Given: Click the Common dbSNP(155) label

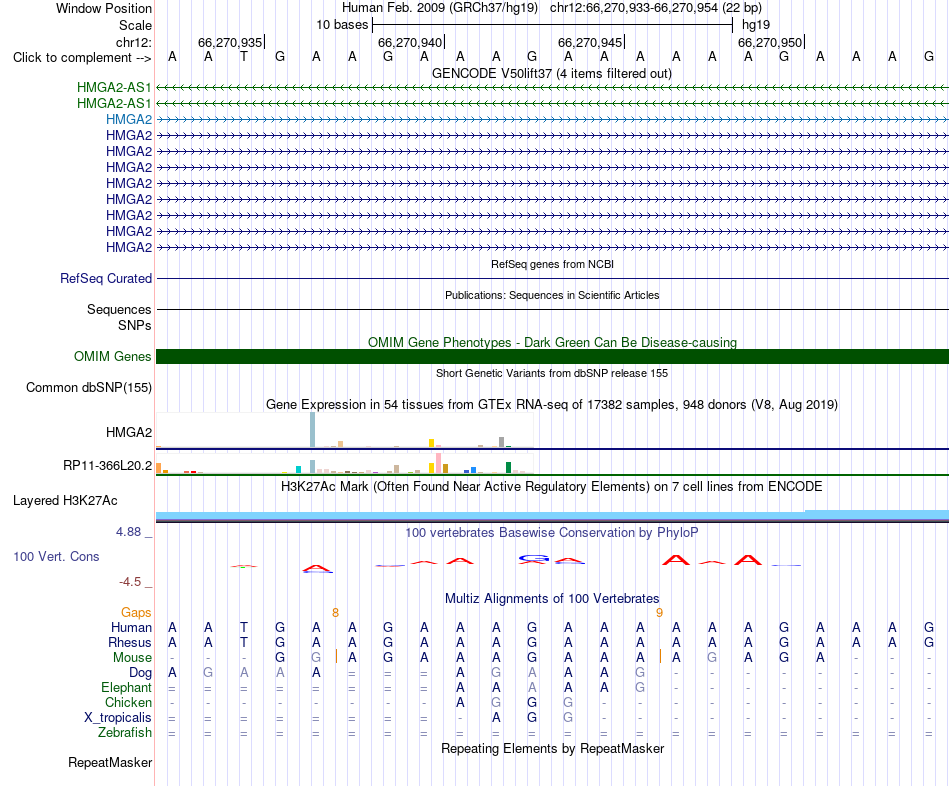Looking at the screenshot, I should (x=88, y=387).
